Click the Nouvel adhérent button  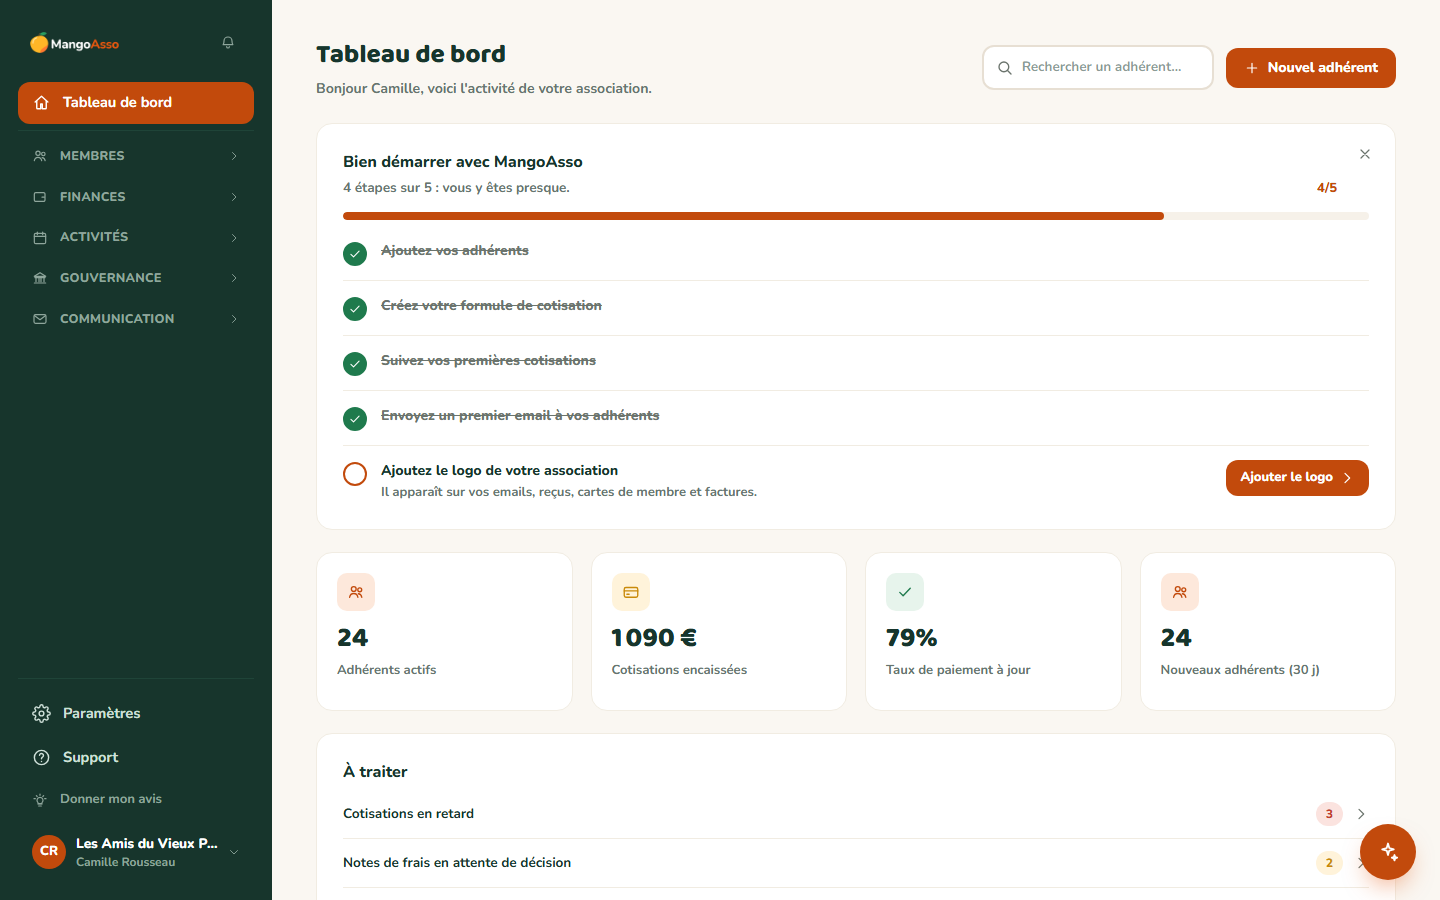click(1311, 68)
